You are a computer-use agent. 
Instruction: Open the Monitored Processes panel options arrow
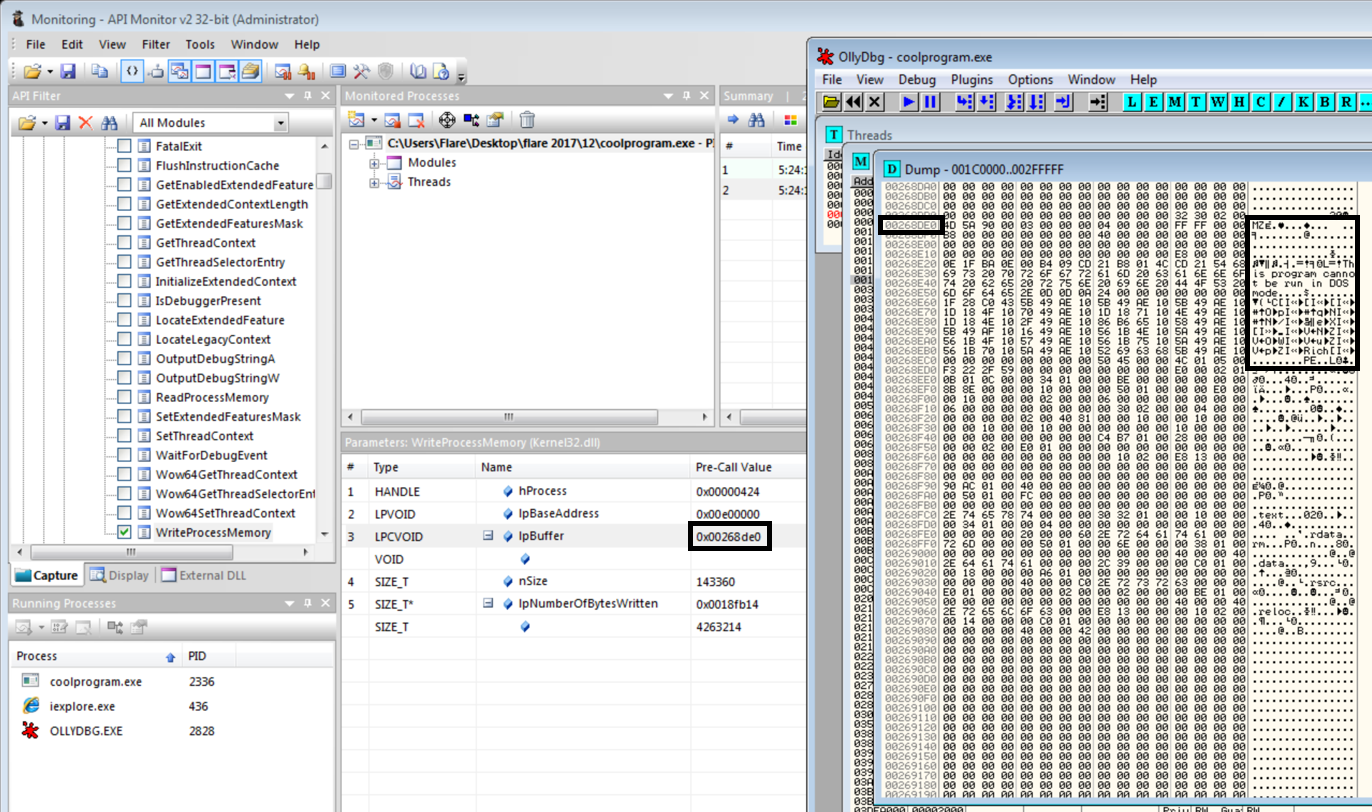[669, 95]
